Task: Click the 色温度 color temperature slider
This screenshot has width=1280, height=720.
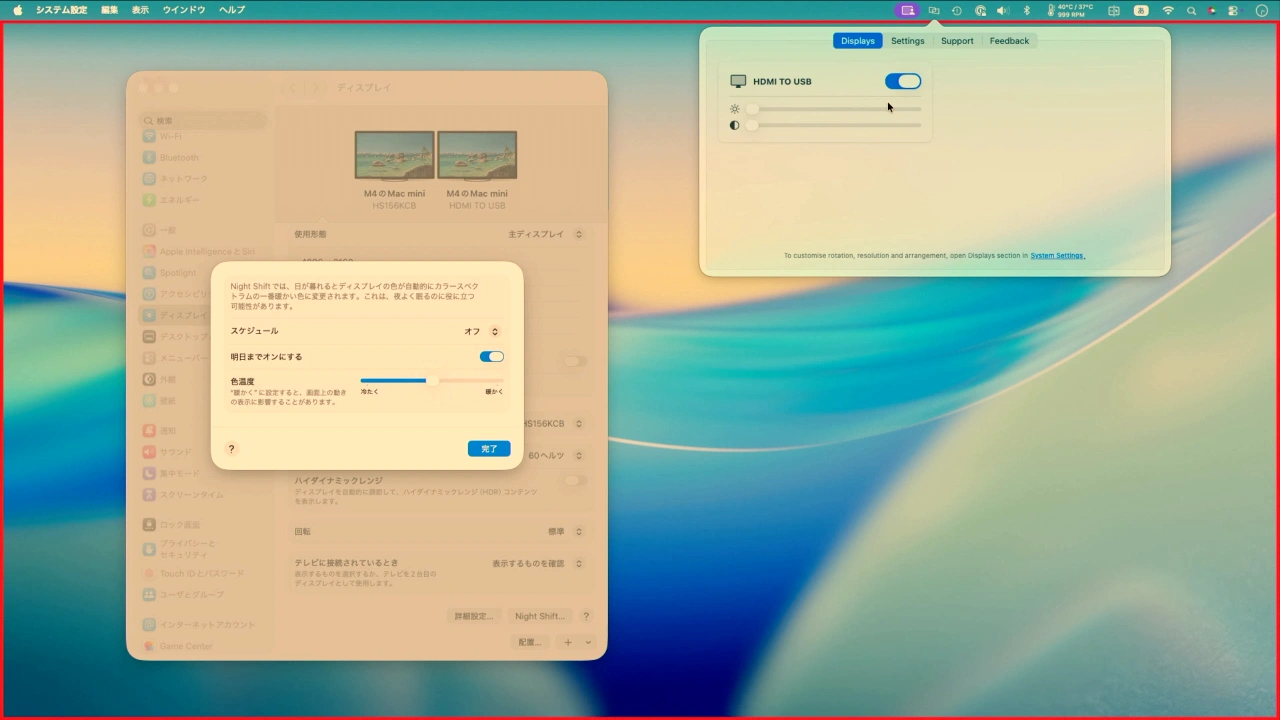Action: [432, 380]
